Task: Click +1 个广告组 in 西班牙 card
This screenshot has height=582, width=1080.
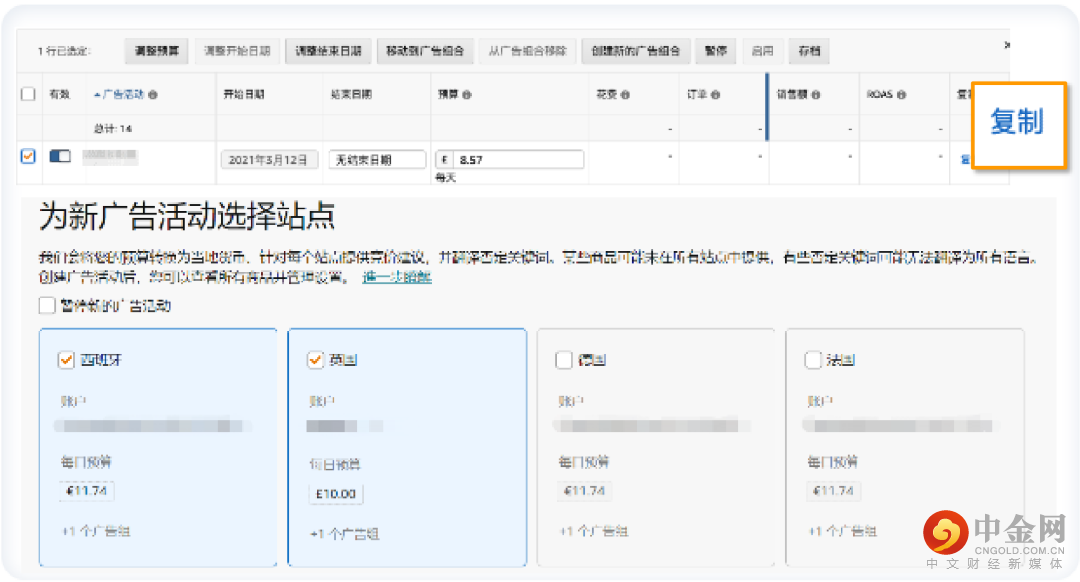Action: pos(96,531)
